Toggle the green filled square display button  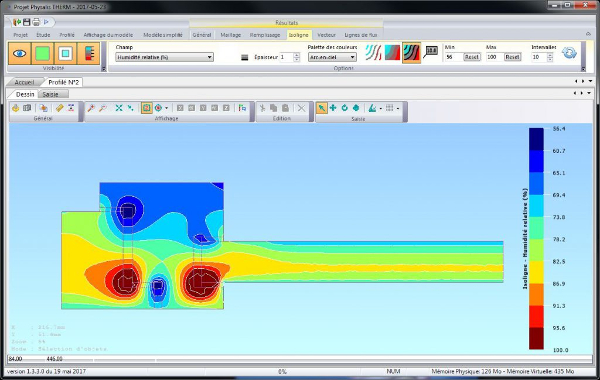(x=42, y=53)
